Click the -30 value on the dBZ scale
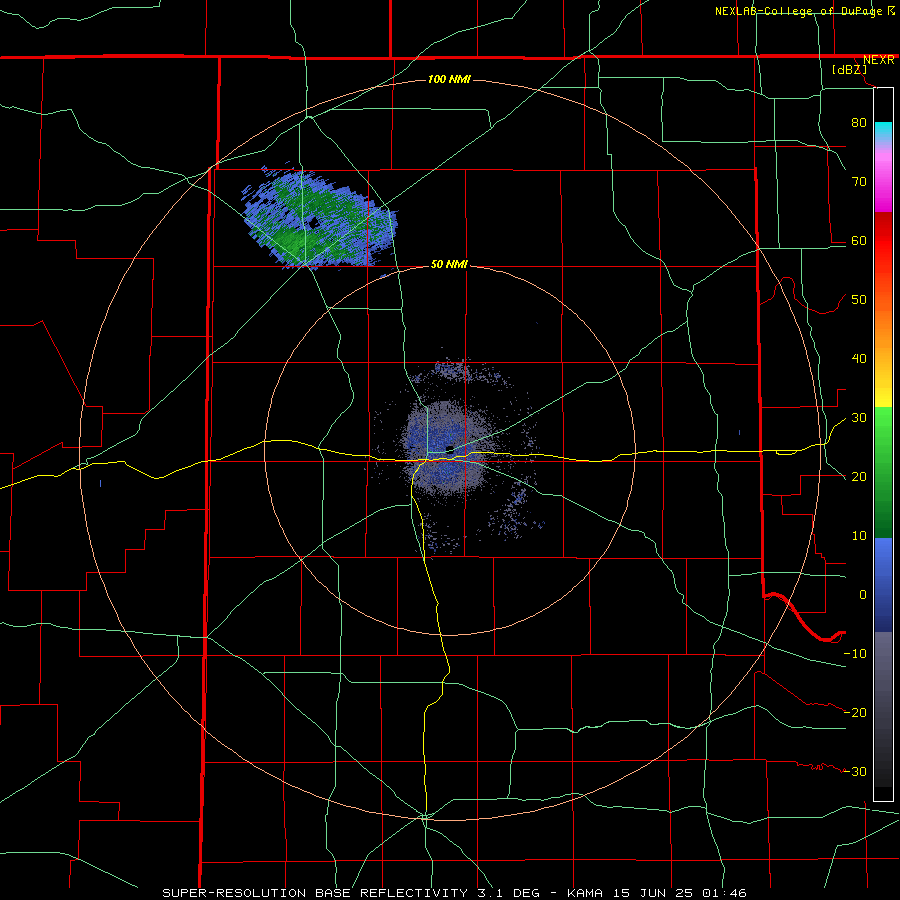 tap(855, 771)
